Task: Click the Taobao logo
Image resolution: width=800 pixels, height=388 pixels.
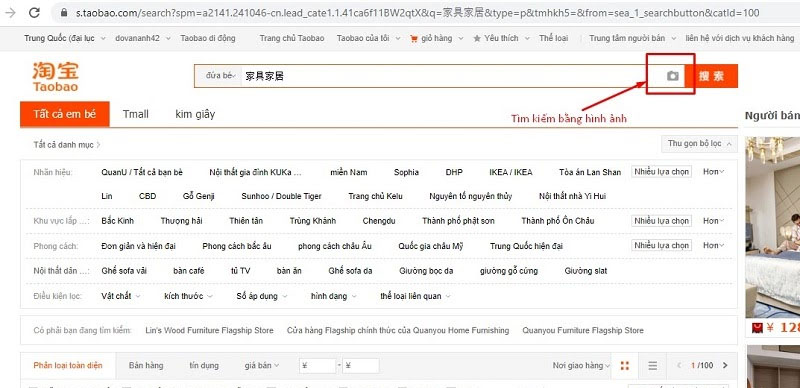Action: (56, 77)
